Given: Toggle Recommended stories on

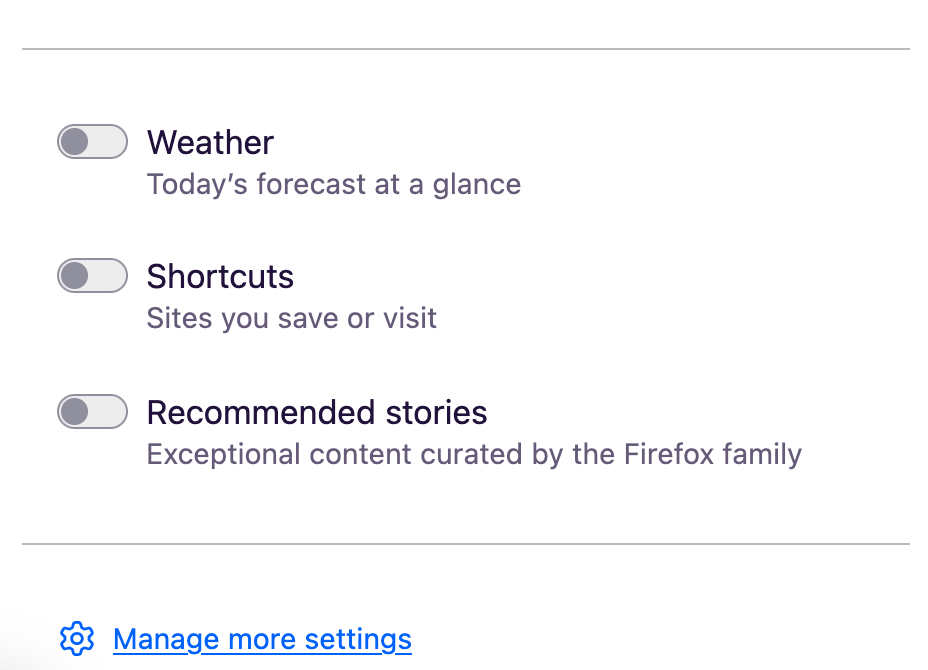Looking at the screenshot, I should 92,412.
